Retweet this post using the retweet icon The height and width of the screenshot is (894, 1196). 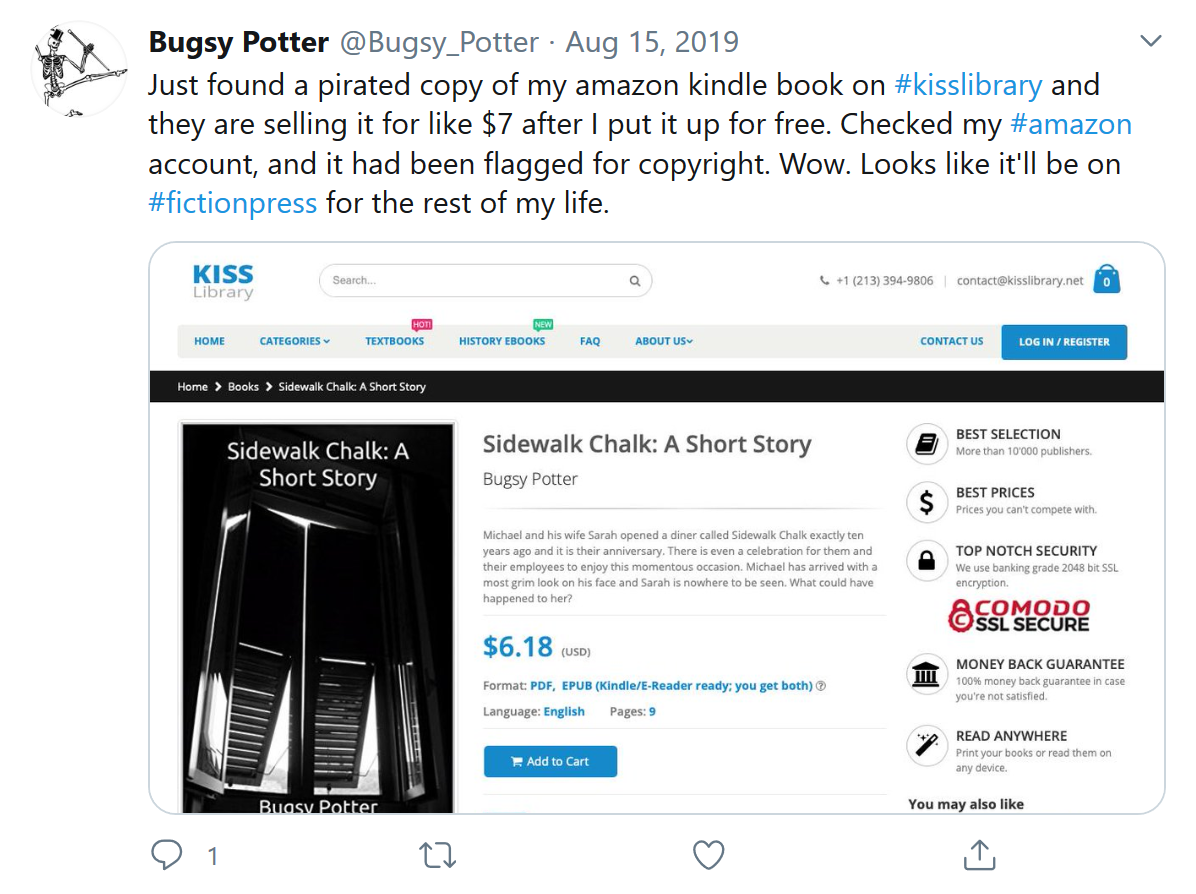(x=436, y=855)
